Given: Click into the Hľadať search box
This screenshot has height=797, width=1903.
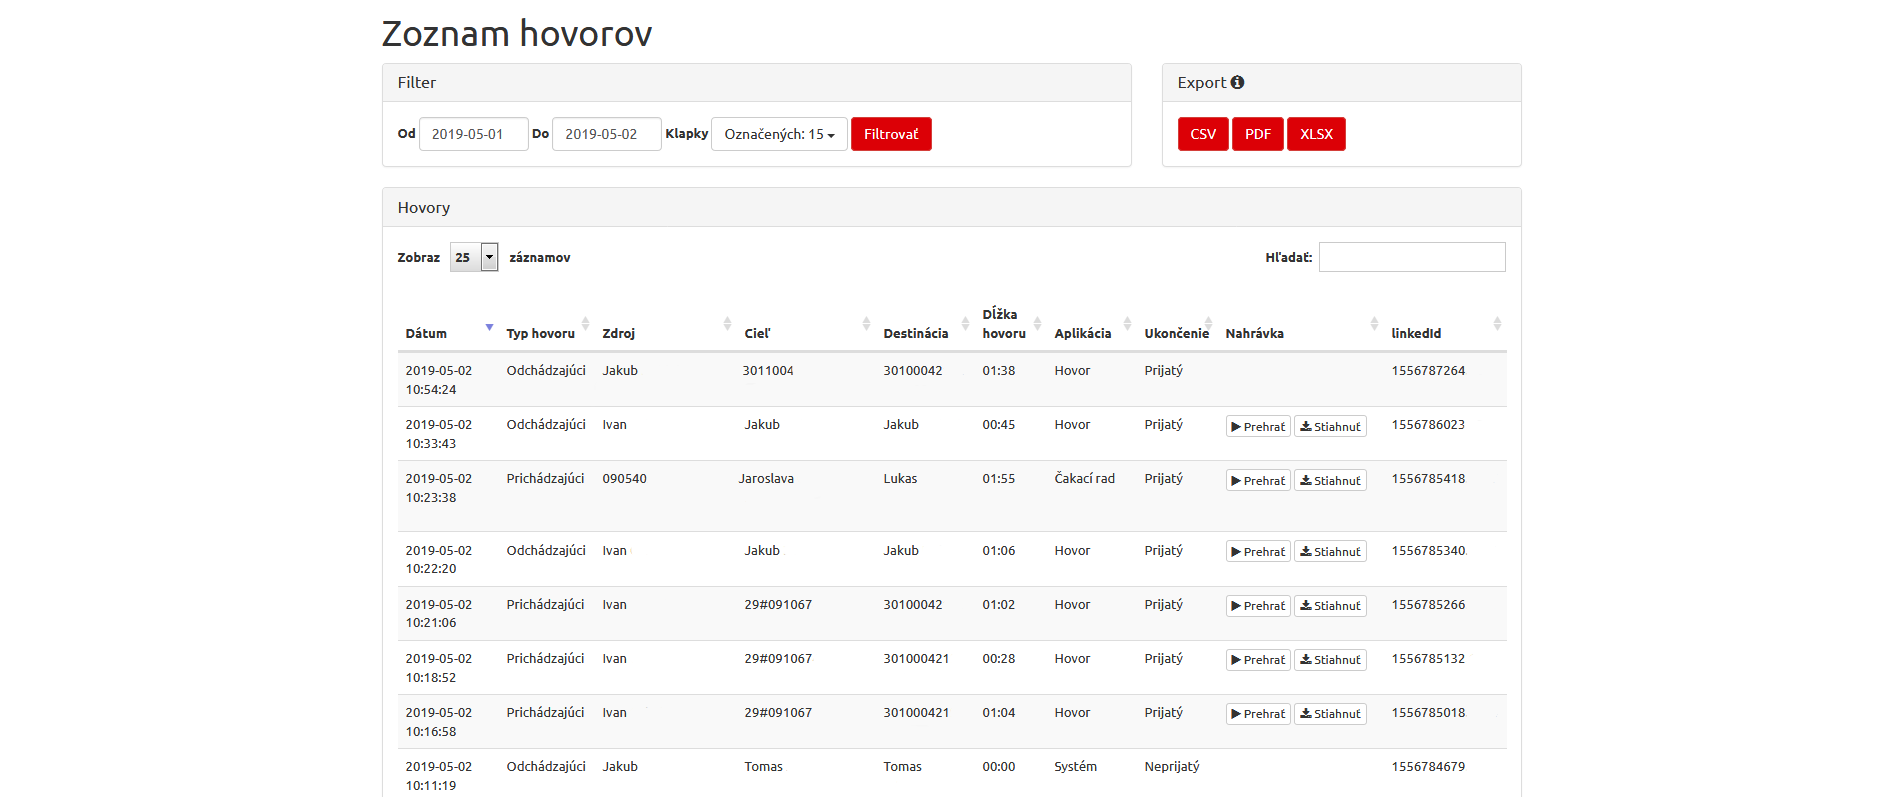Looking at the screenshot, I should (x=1412, y=257).
